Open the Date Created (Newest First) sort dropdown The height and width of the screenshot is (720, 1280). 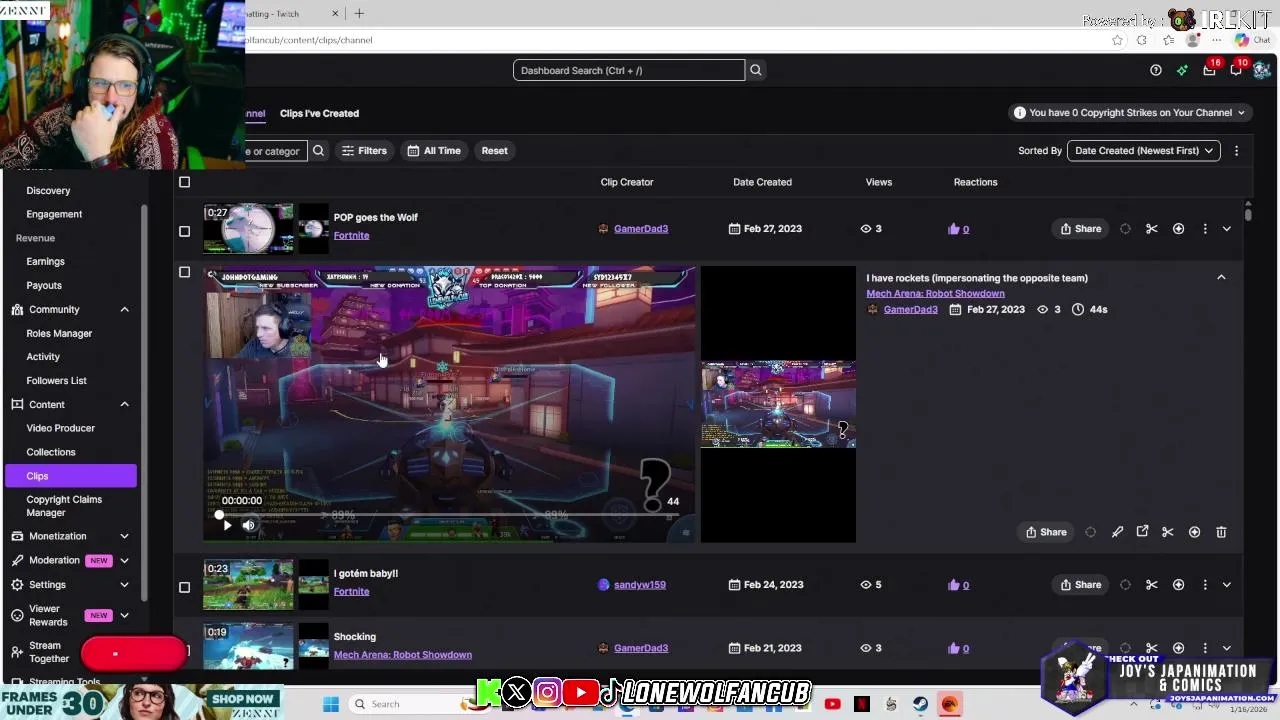coord(1143,151)
